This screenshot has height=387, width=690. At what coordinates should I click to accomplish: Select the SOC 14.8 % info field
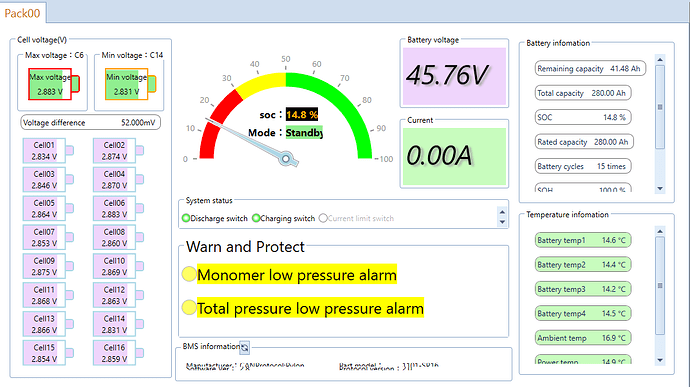(583, 118)
